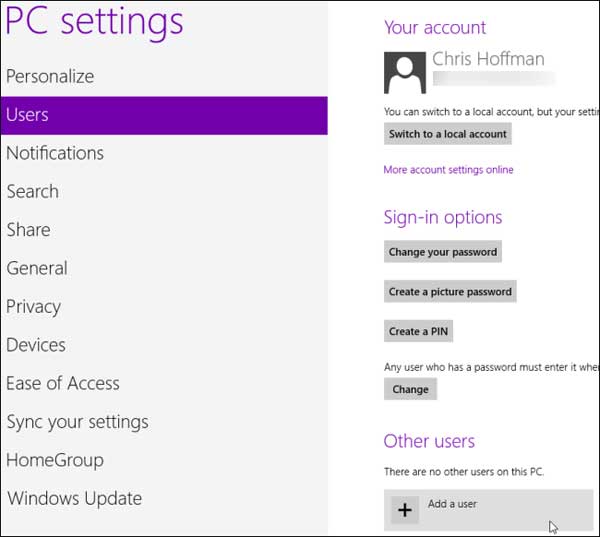Screen dimensions: 600x537
Task: Click the Change button under sign-in options
Action: (410, 390)
